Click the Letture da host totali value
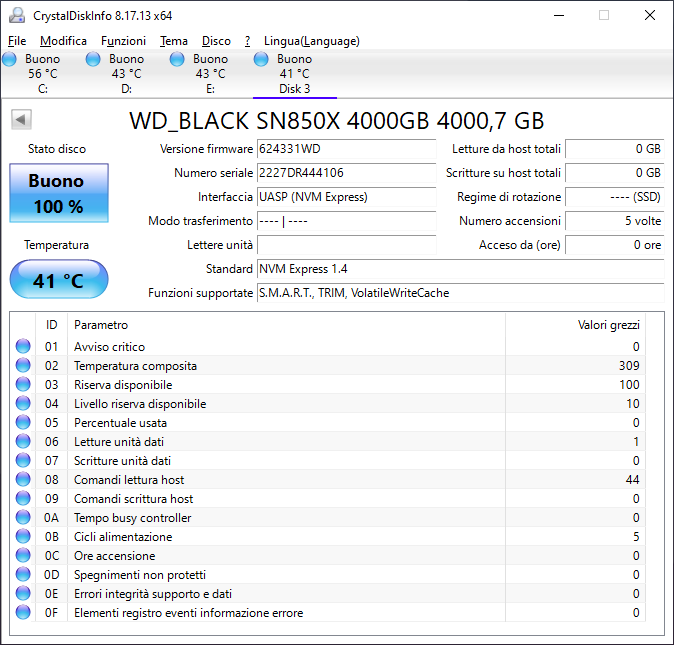 (615, 149)
